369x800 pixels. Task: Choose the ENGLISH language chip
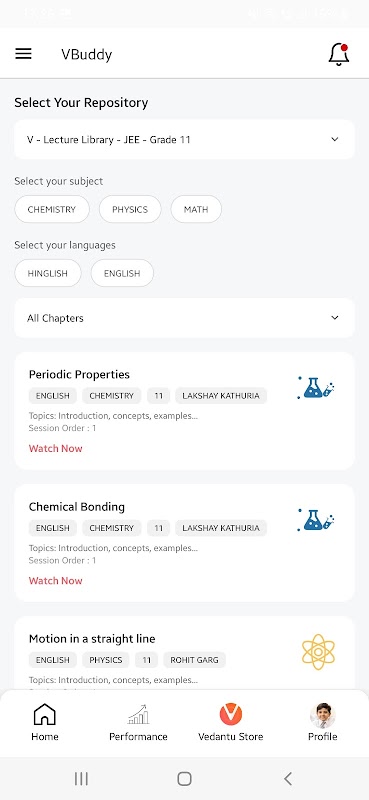pyautogui.click(x=122, y=273)
